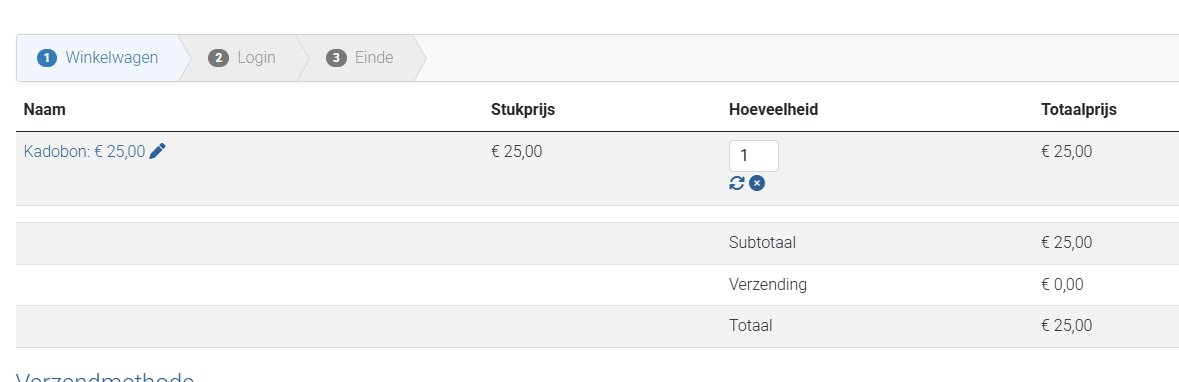1179x382 pixels.
Task: Click the Hoeveelheid column header
Action: click(773, 110)
